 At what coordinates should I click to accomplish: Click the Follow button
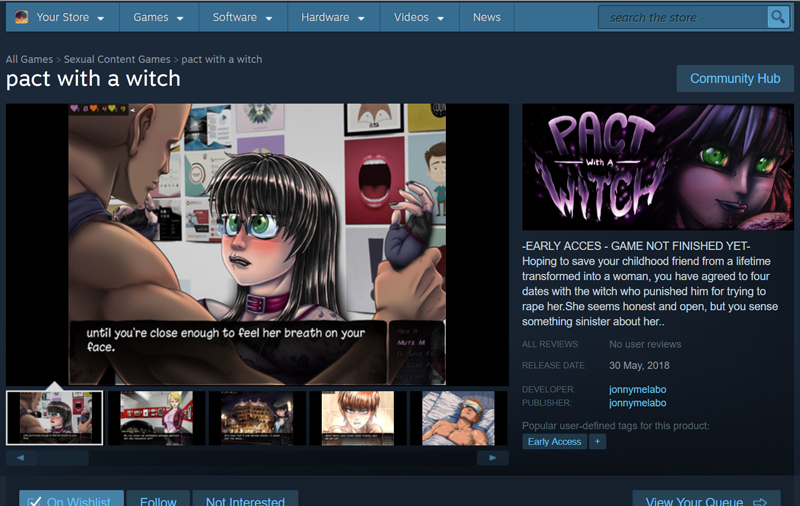click(x=158, y=499)
